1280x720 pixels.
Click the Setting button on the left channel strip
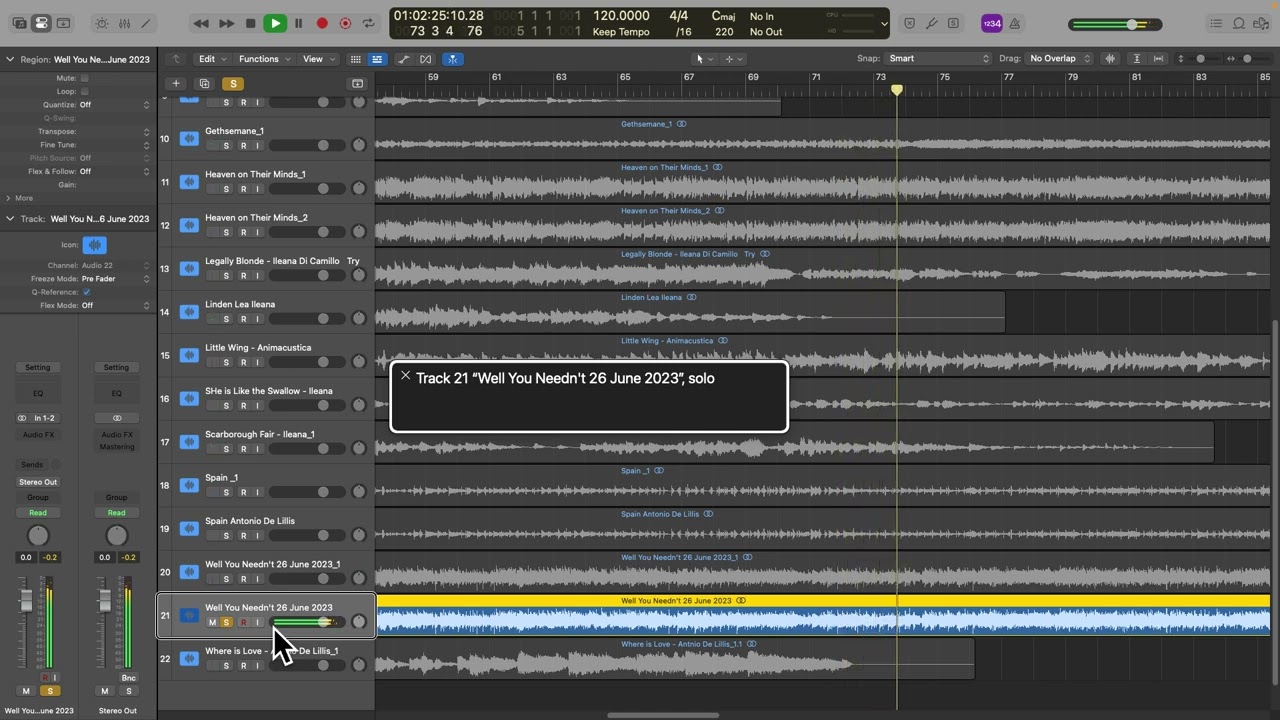coord(38,367)
